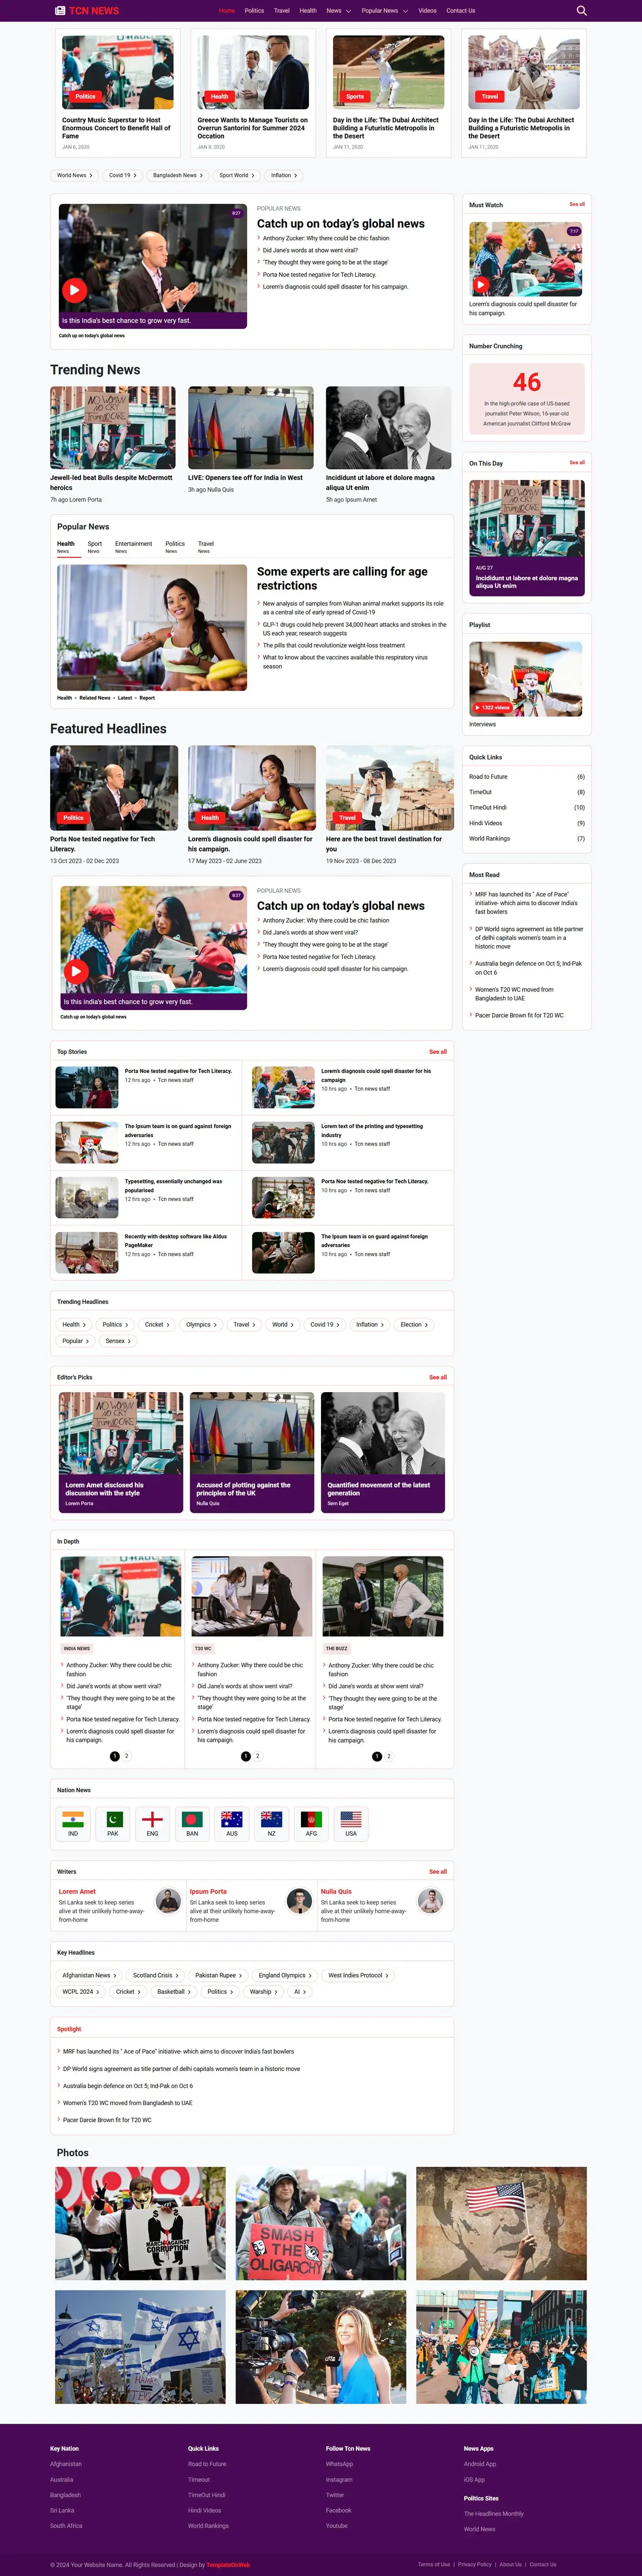Select the USA flag tile
This screenshot has height=2576, width=642.
(x=351, y=1823)
